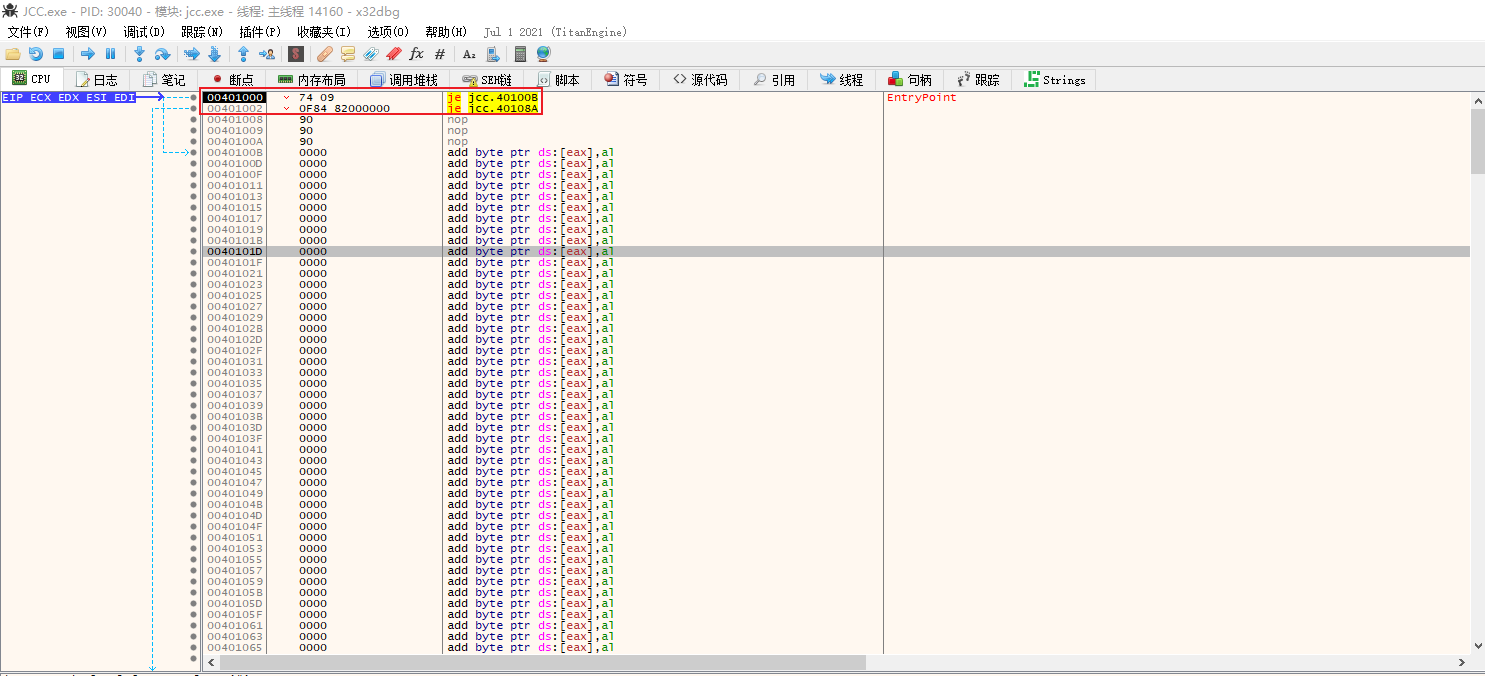Switch to the 源代码 source tab
This screenshot has width=1485, height=676.
pos(700,80)
